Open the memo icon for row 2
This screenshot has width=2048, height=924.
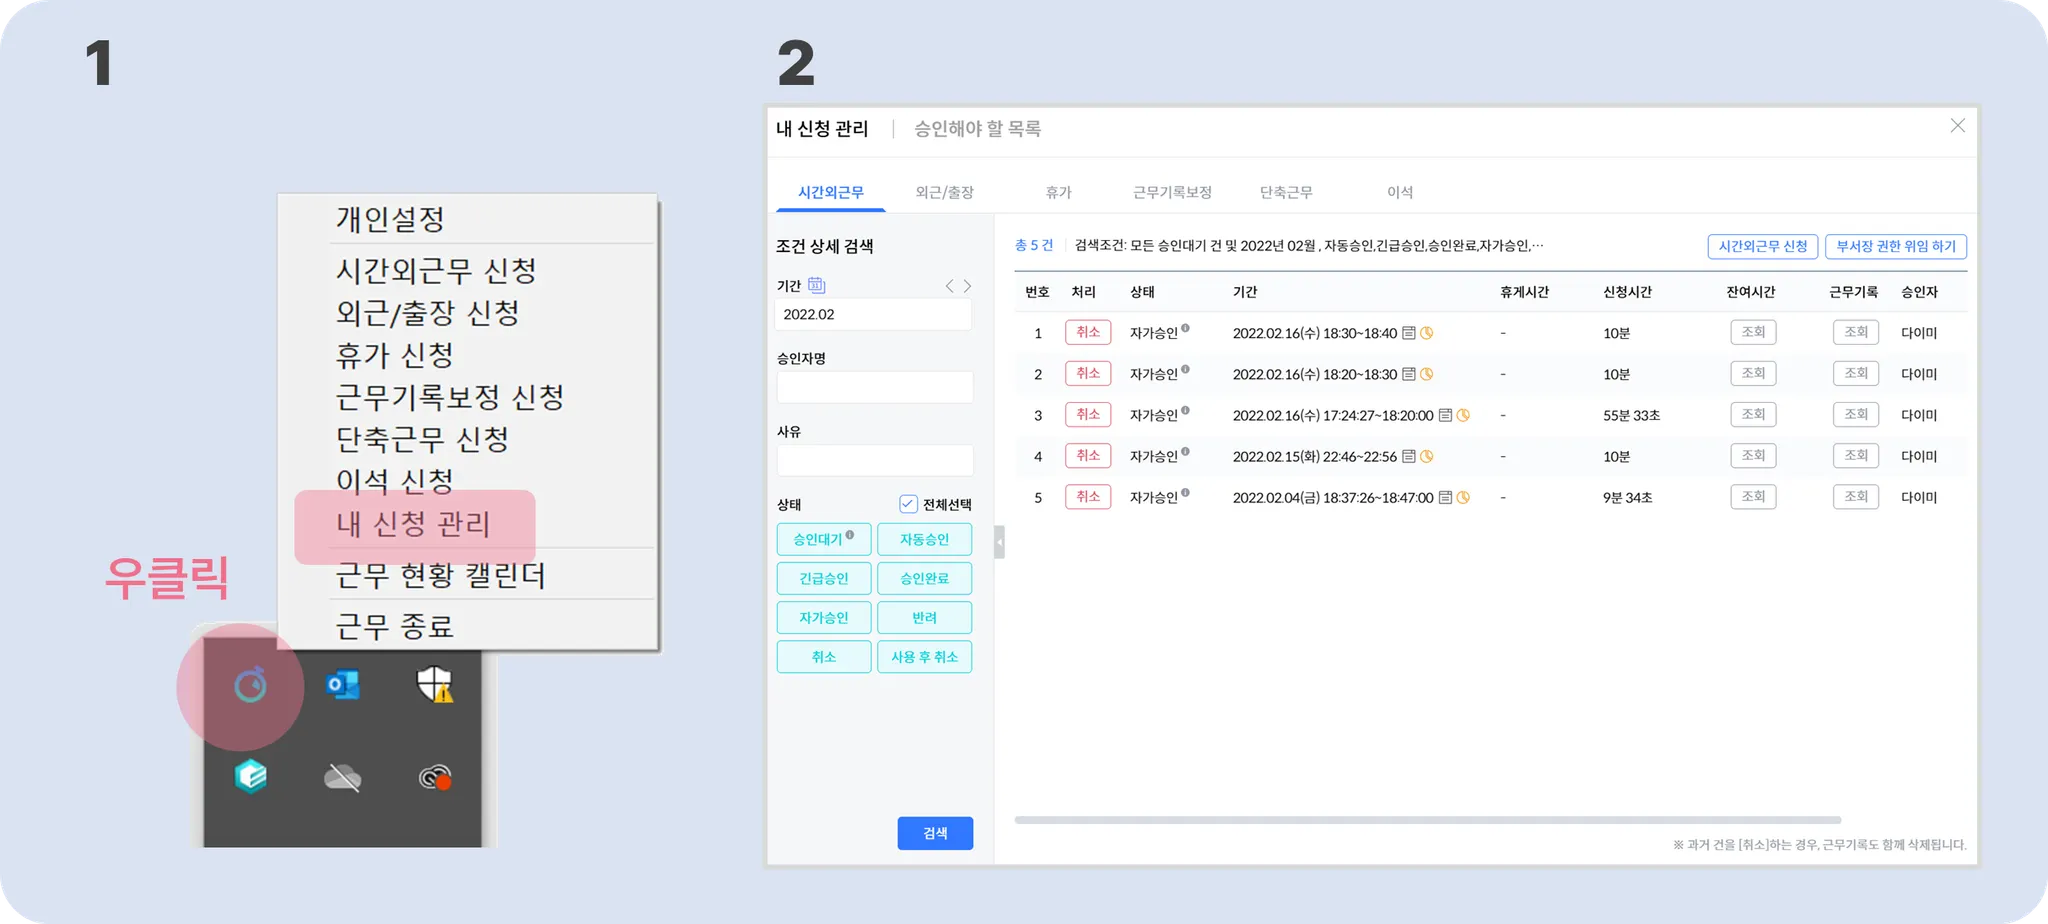[1409, 374]
